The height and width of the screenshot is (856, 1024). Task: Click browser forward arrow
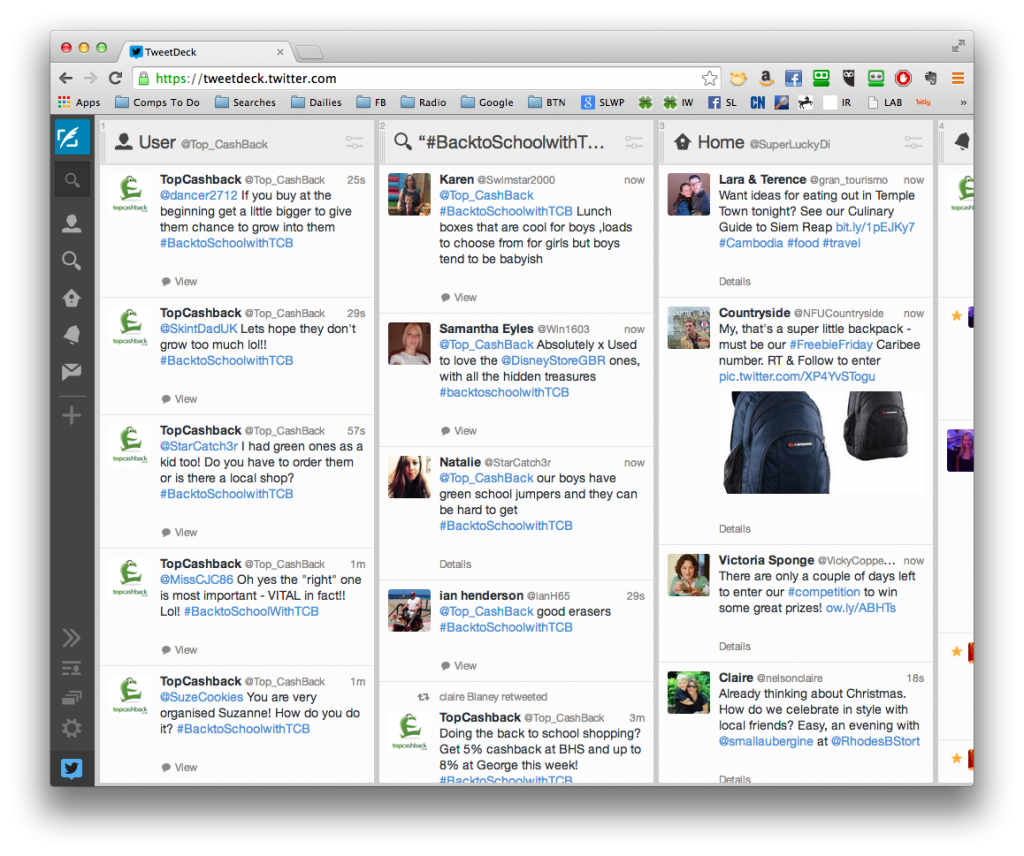(x=91, y=78)
